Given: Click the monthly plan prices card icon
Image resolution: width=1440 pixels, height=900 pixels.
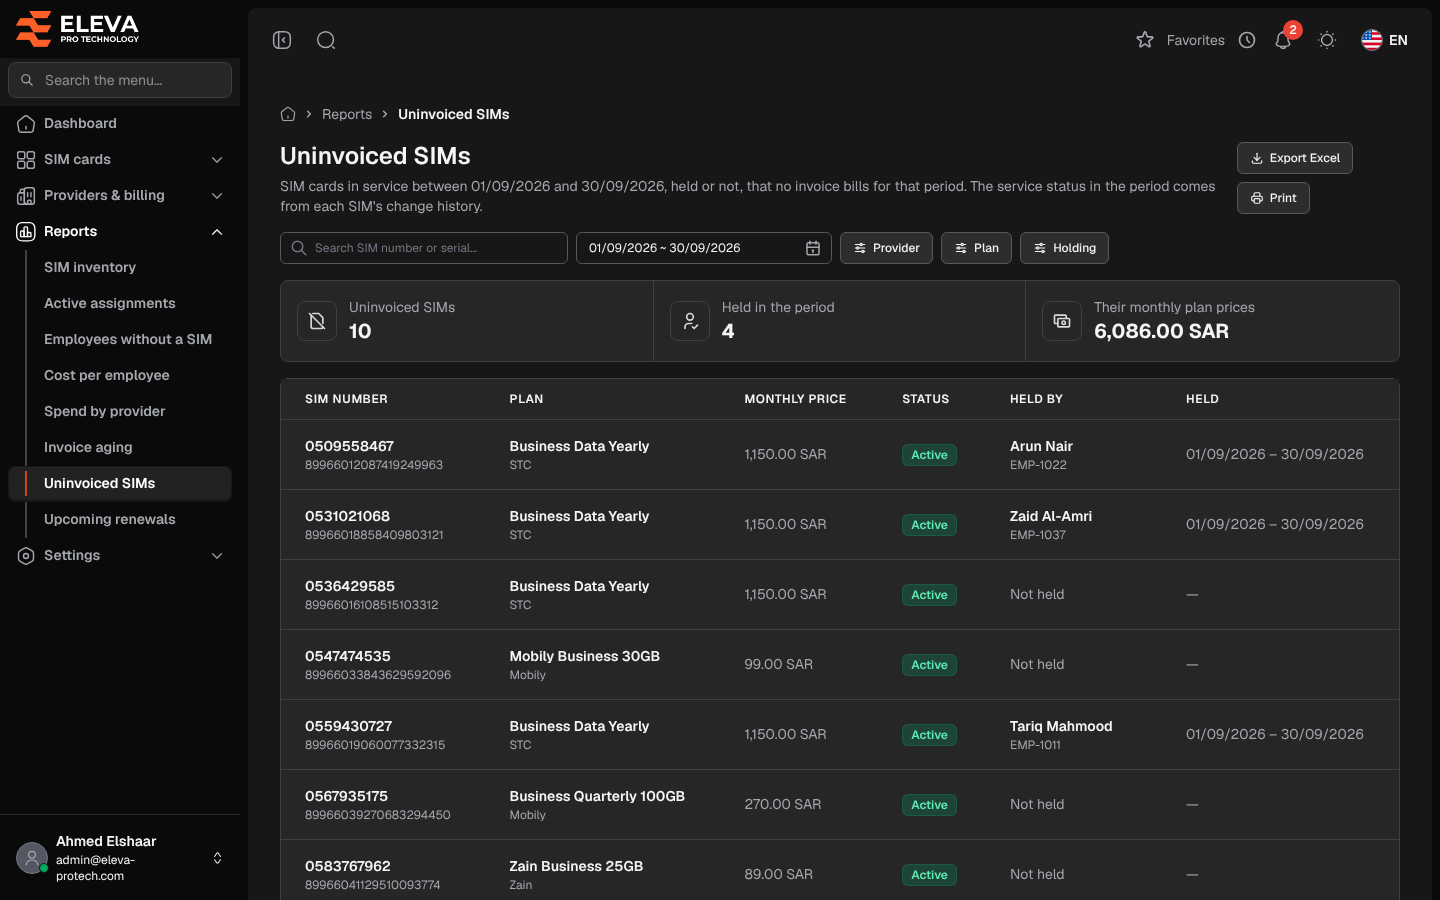Looking at the screenshot, I should click(x=1062, y=321).
